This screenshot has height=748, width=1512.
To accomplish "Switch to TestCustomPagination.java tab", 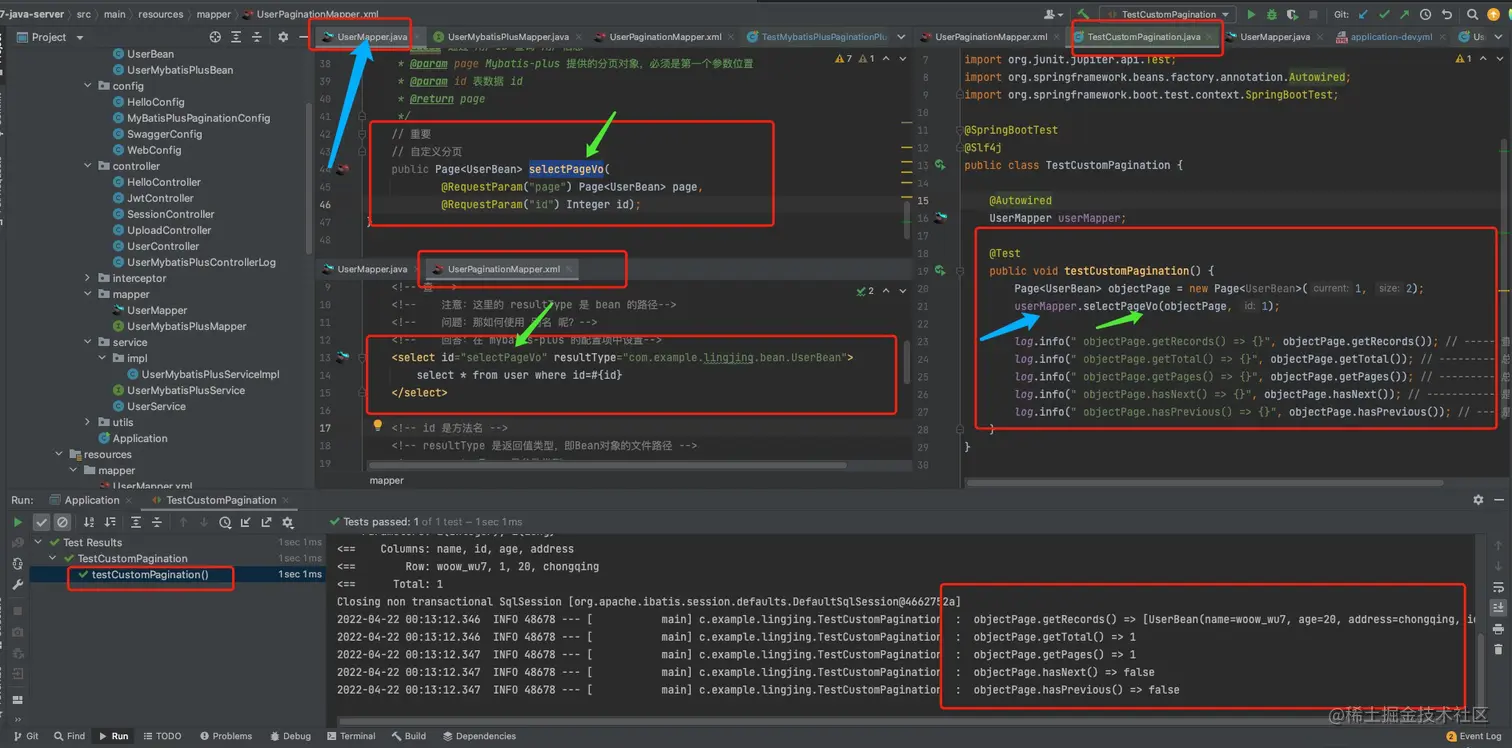I will coord(1143,37).
